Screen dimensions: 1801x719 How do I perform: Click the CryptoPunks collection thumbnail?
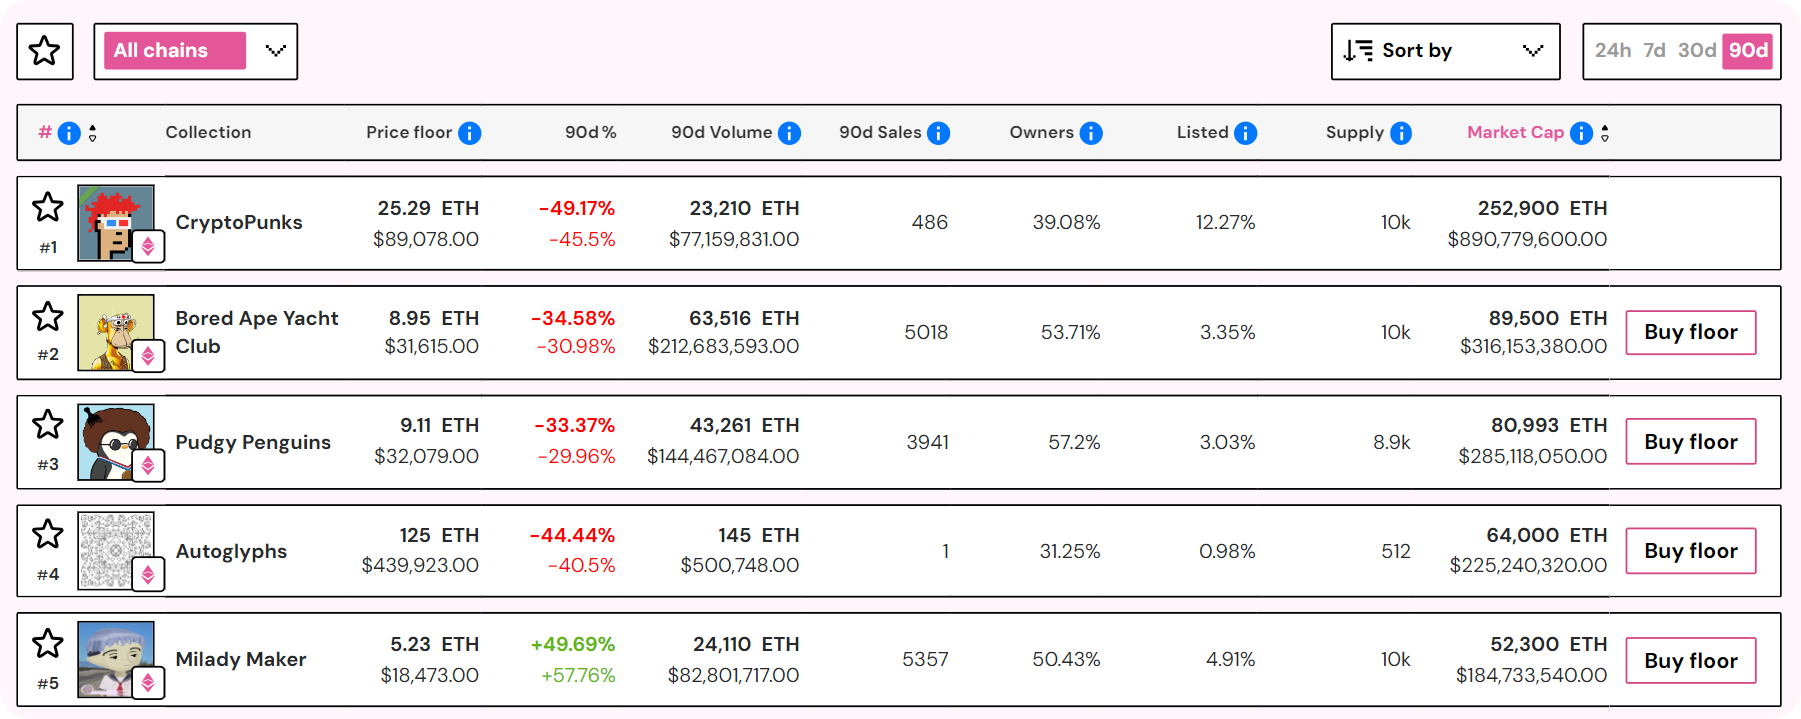point(115,222)
